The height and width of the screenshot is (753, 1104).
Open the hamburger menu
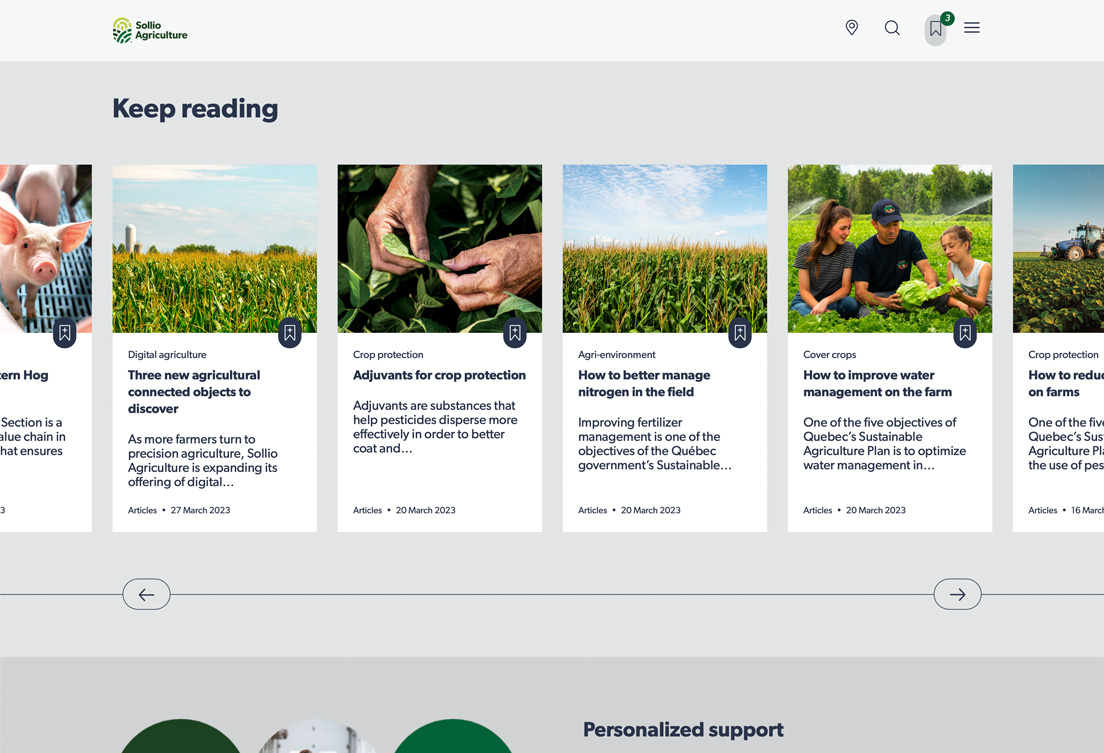(972, 28)
